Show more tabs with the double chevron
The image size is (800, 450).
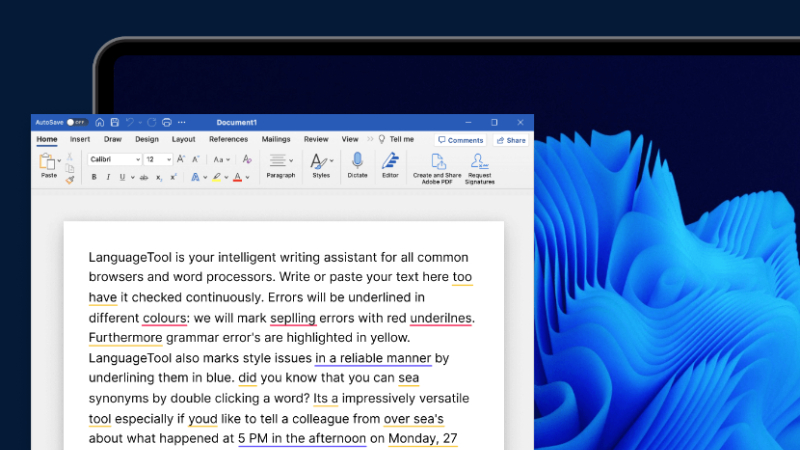370,139
